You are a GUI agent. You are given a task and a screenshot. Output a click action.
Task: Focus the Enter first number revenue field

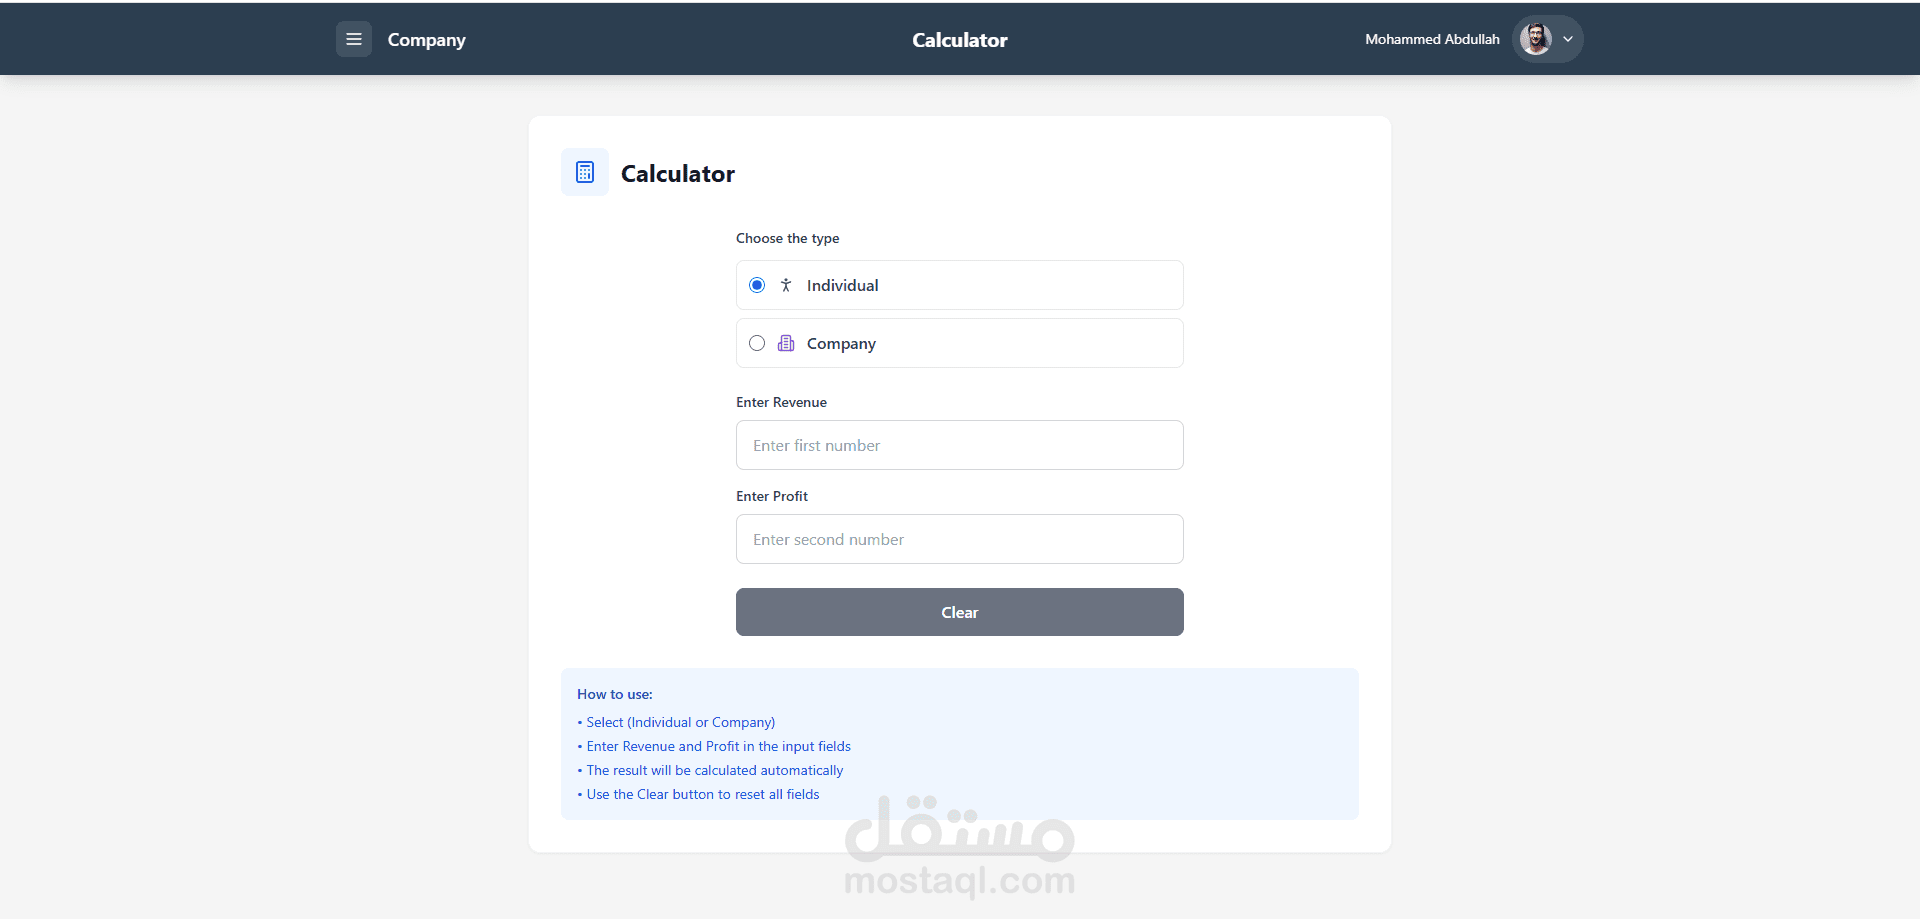coord(960,445)
